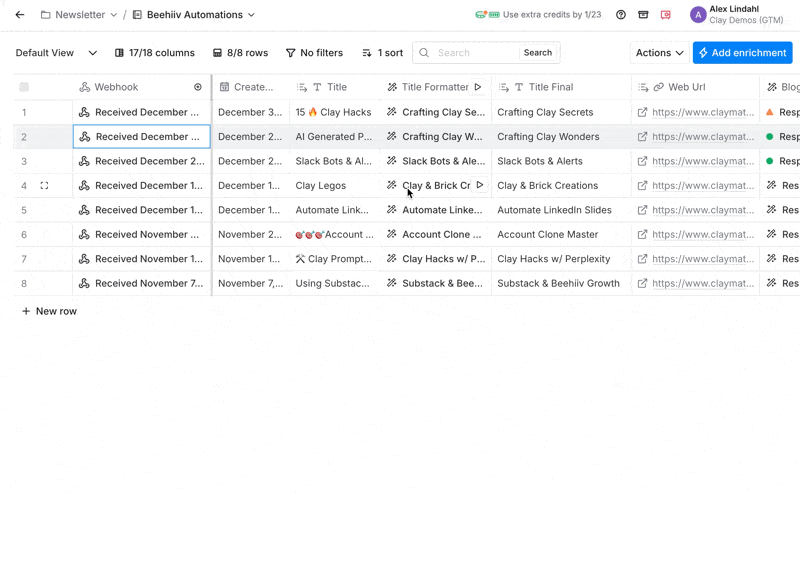
Task: Open the 8/8 rows selector
Action: [x=240, y=53]
